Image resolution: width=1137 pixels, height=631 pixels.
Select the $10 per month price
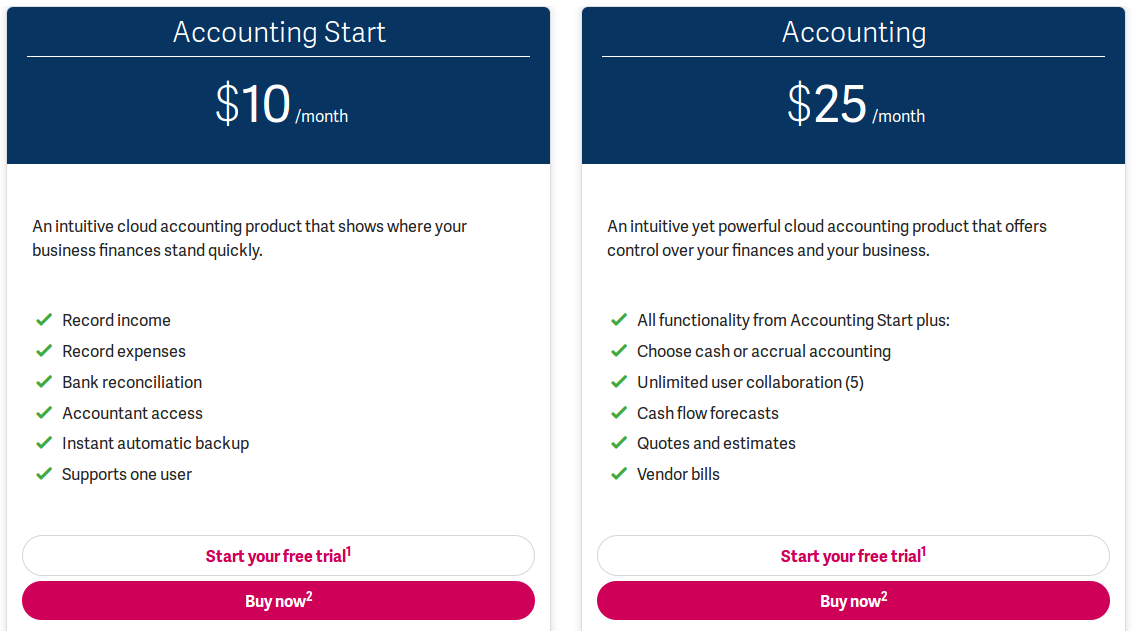(278, 104)
